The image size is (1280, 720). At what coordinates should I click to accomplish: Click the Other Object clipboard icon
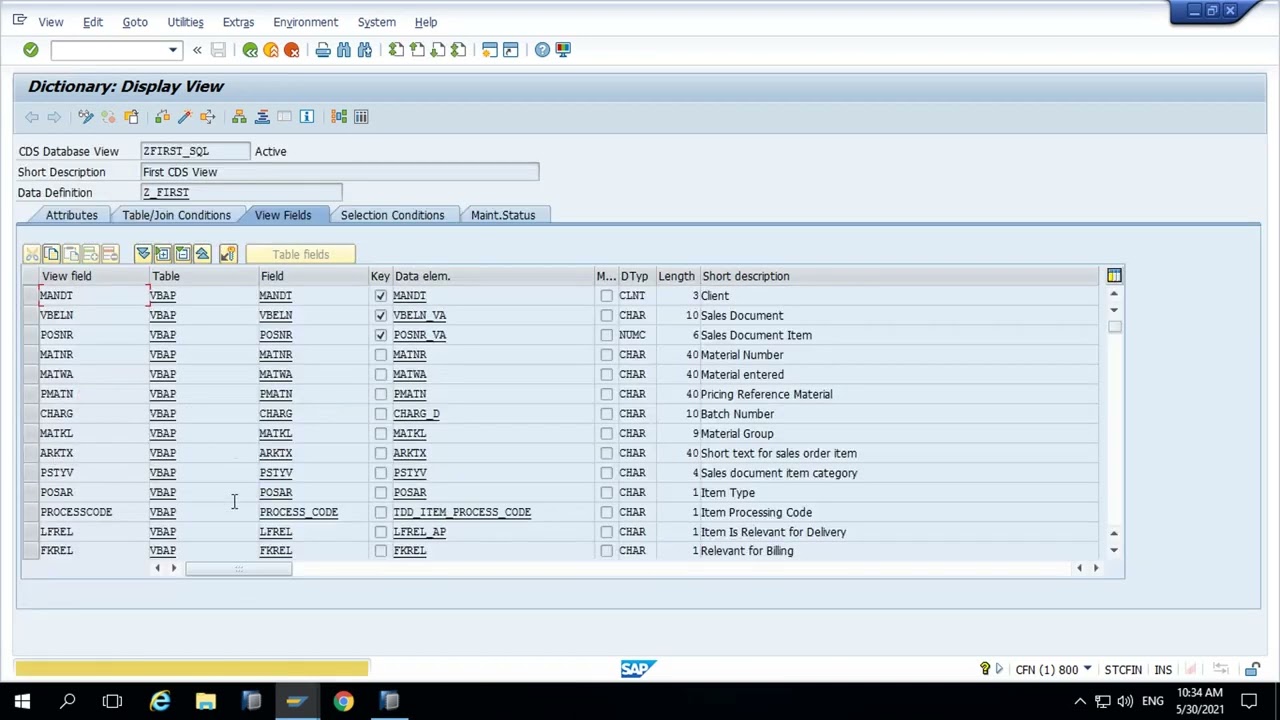131,117
